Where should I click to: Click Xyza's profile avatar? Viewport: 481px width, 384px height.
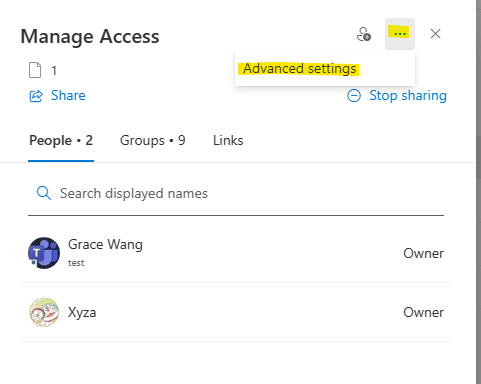[x=44, y=312]
